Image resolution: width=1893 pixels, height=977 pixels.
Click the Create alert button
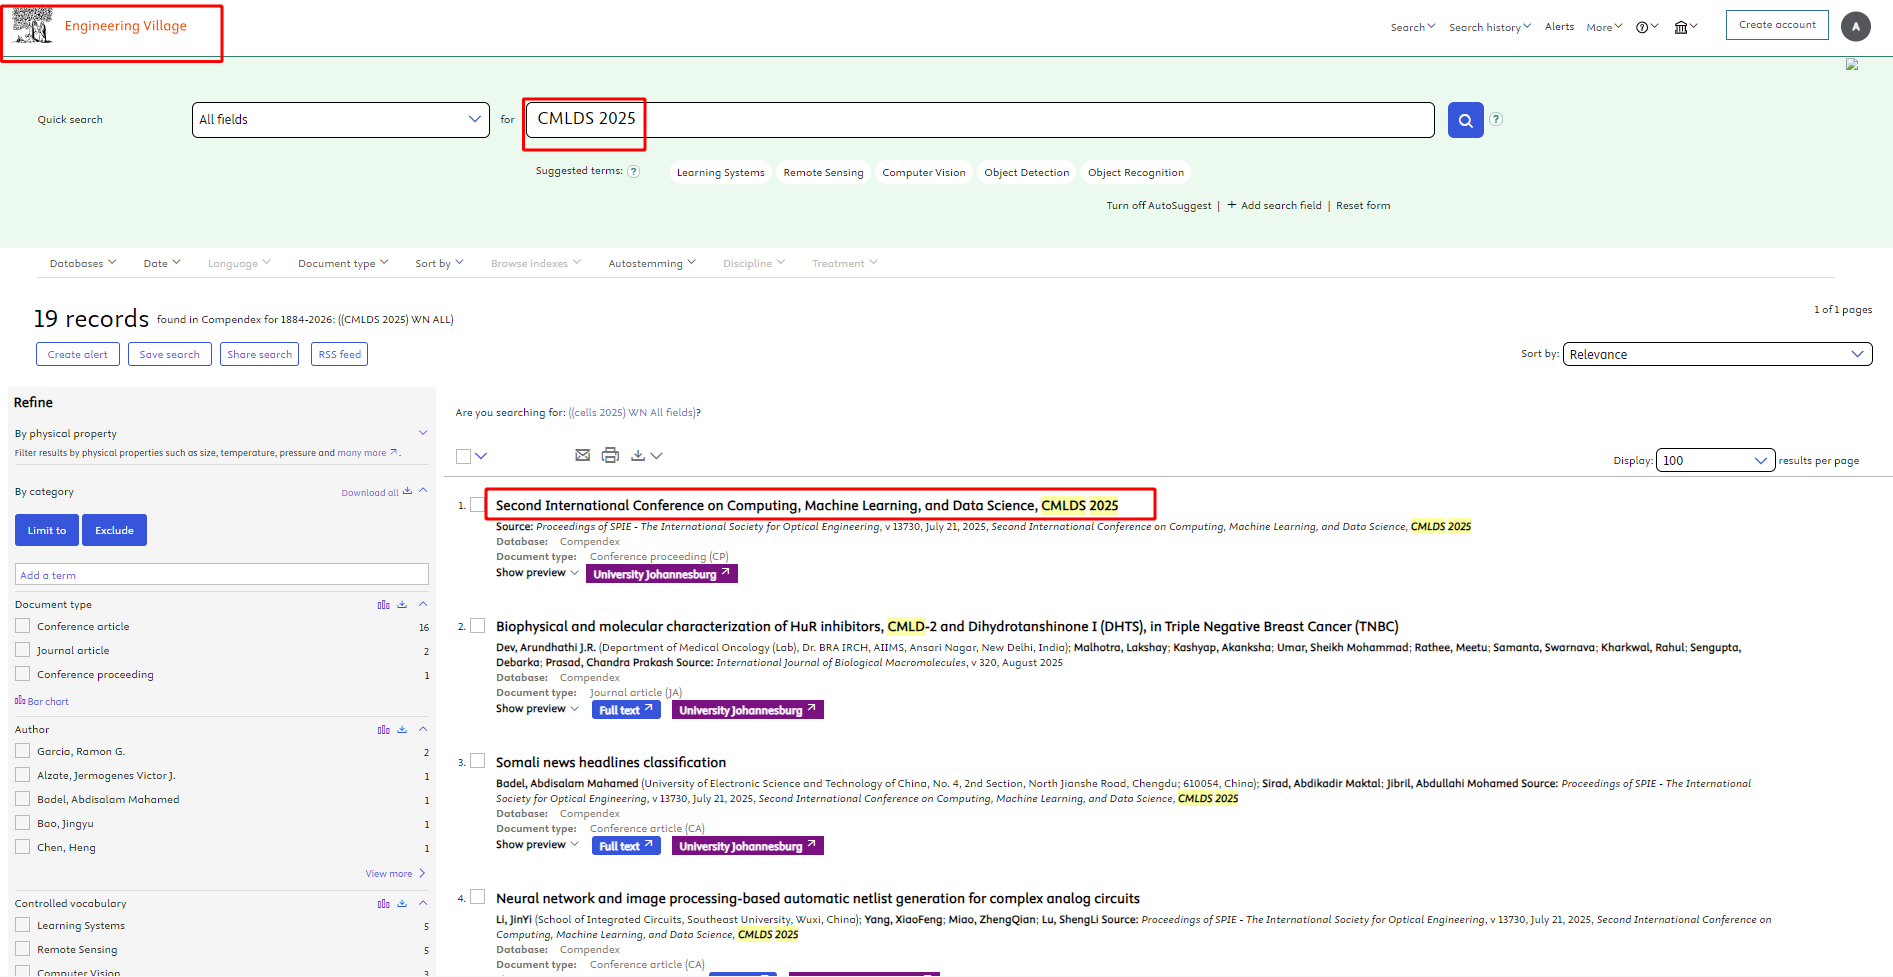coord(78,354)
